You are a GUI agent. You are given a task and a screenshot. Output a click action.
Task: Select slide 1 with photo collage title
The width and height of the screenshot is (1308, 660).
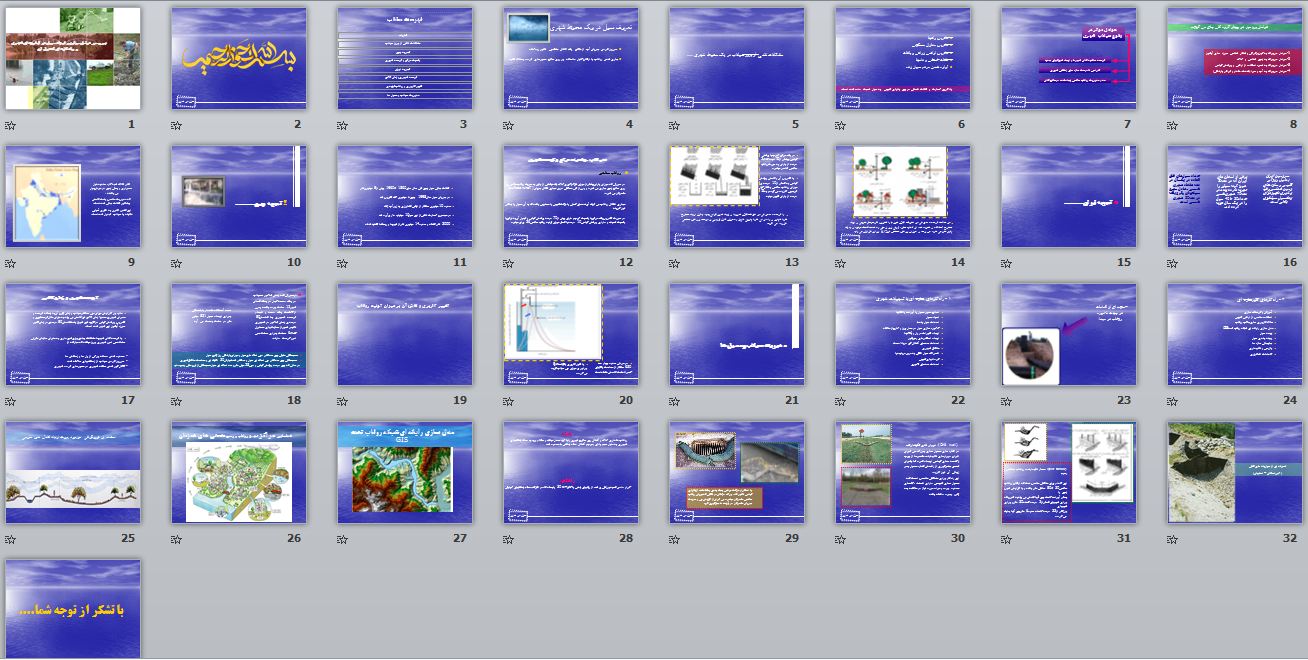[73, 59]
